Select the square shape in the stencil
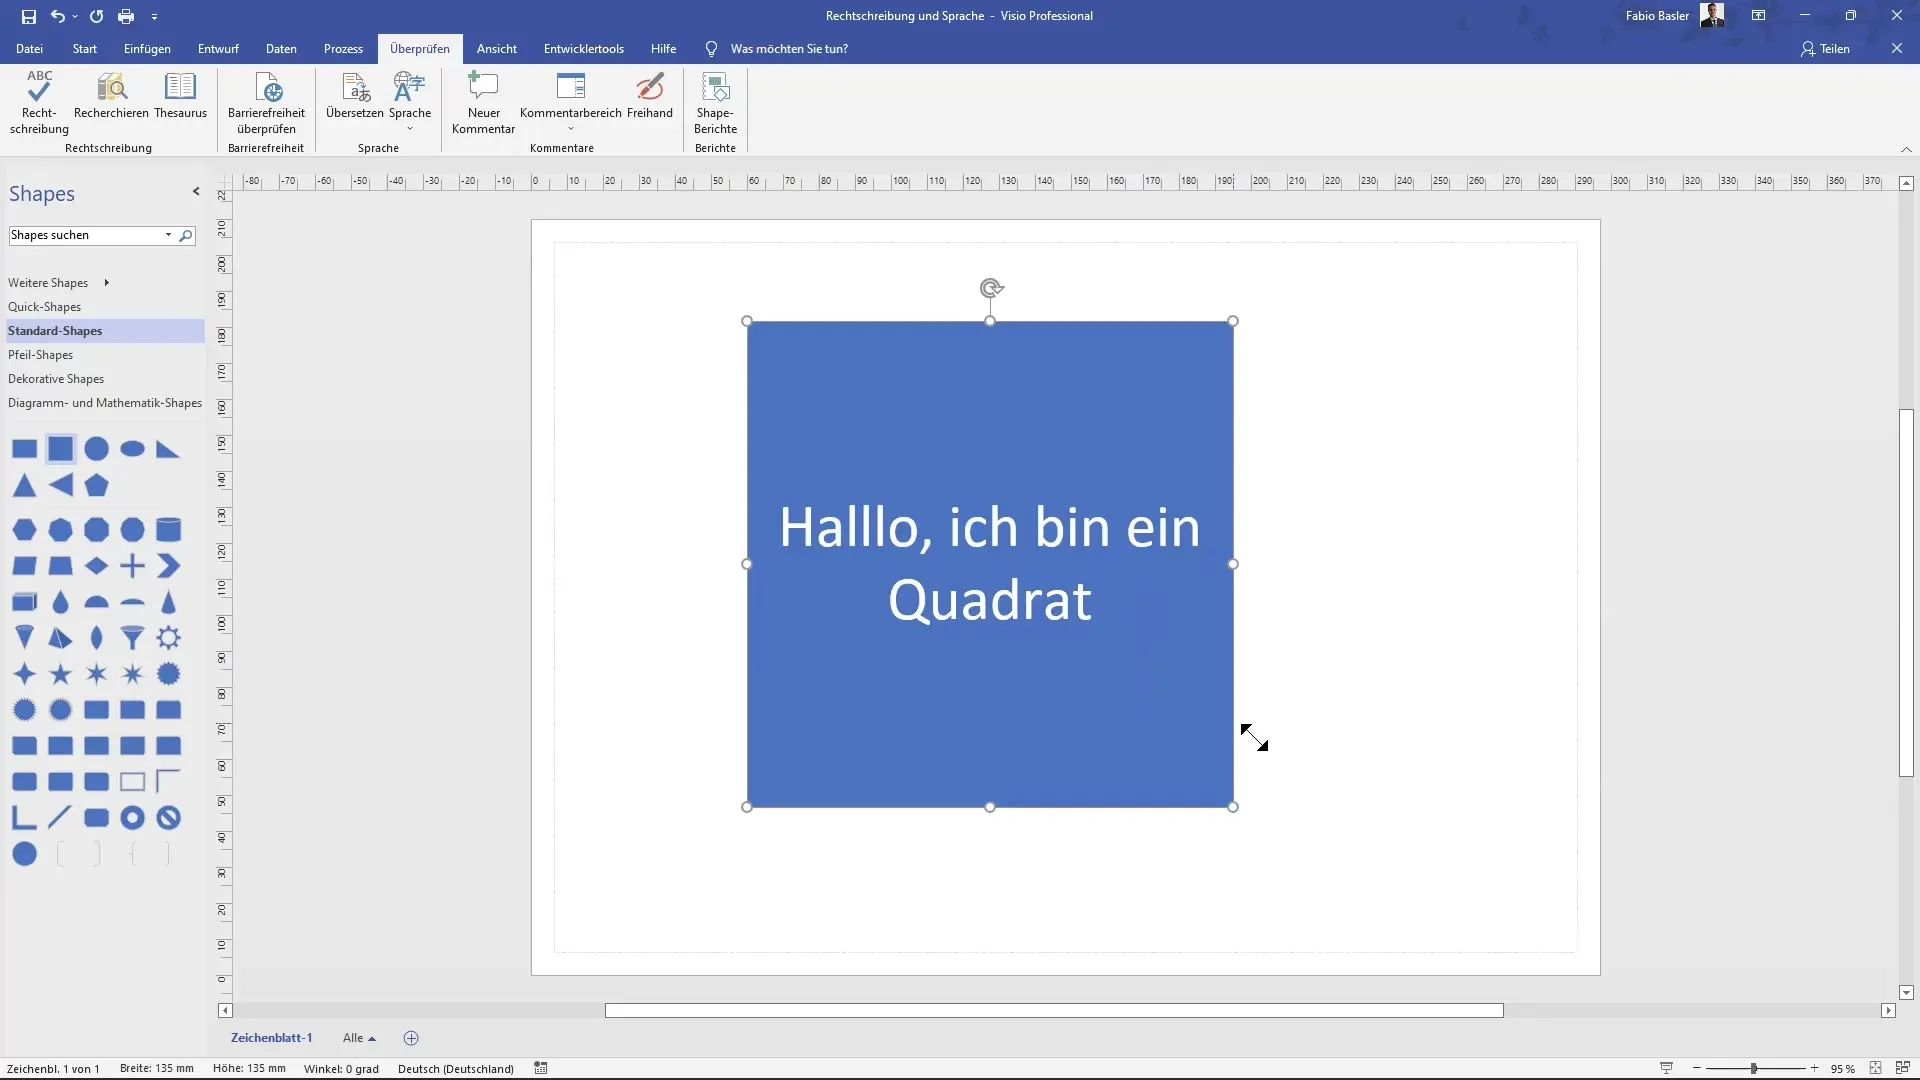 click(61, 449)
